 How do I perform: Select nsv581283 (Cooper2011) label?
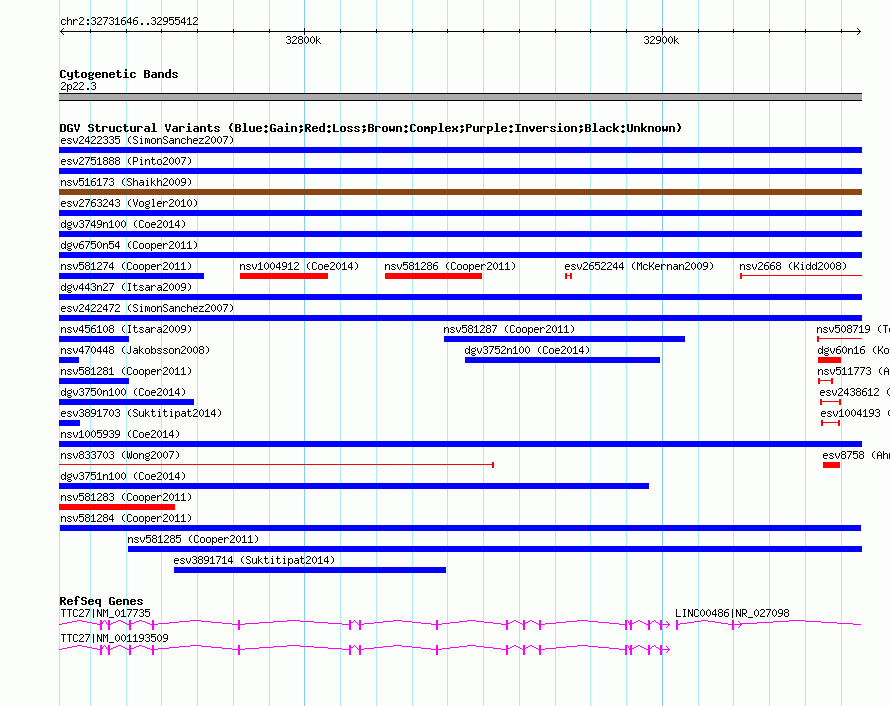126,497
